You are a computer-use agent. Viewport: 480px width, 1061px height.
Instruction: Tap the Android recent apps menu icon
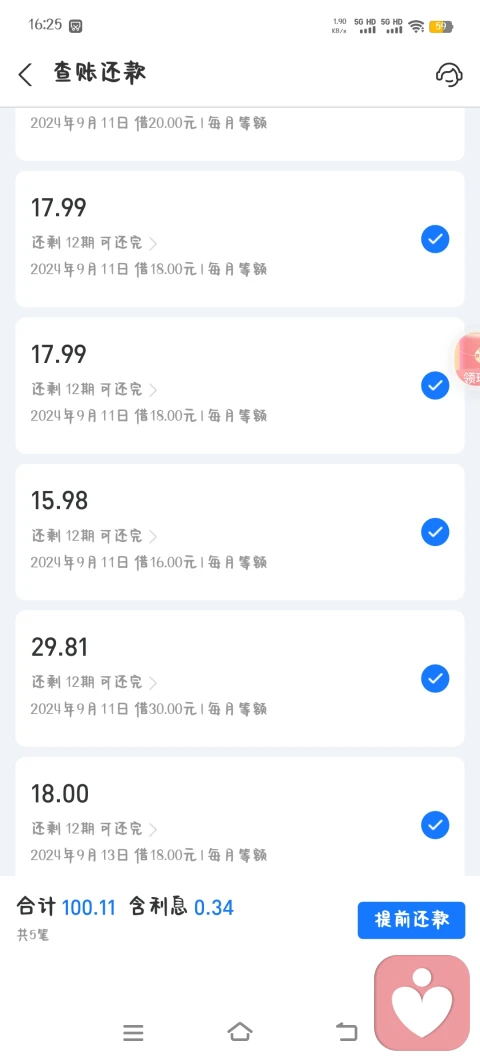pos(133,1032)
